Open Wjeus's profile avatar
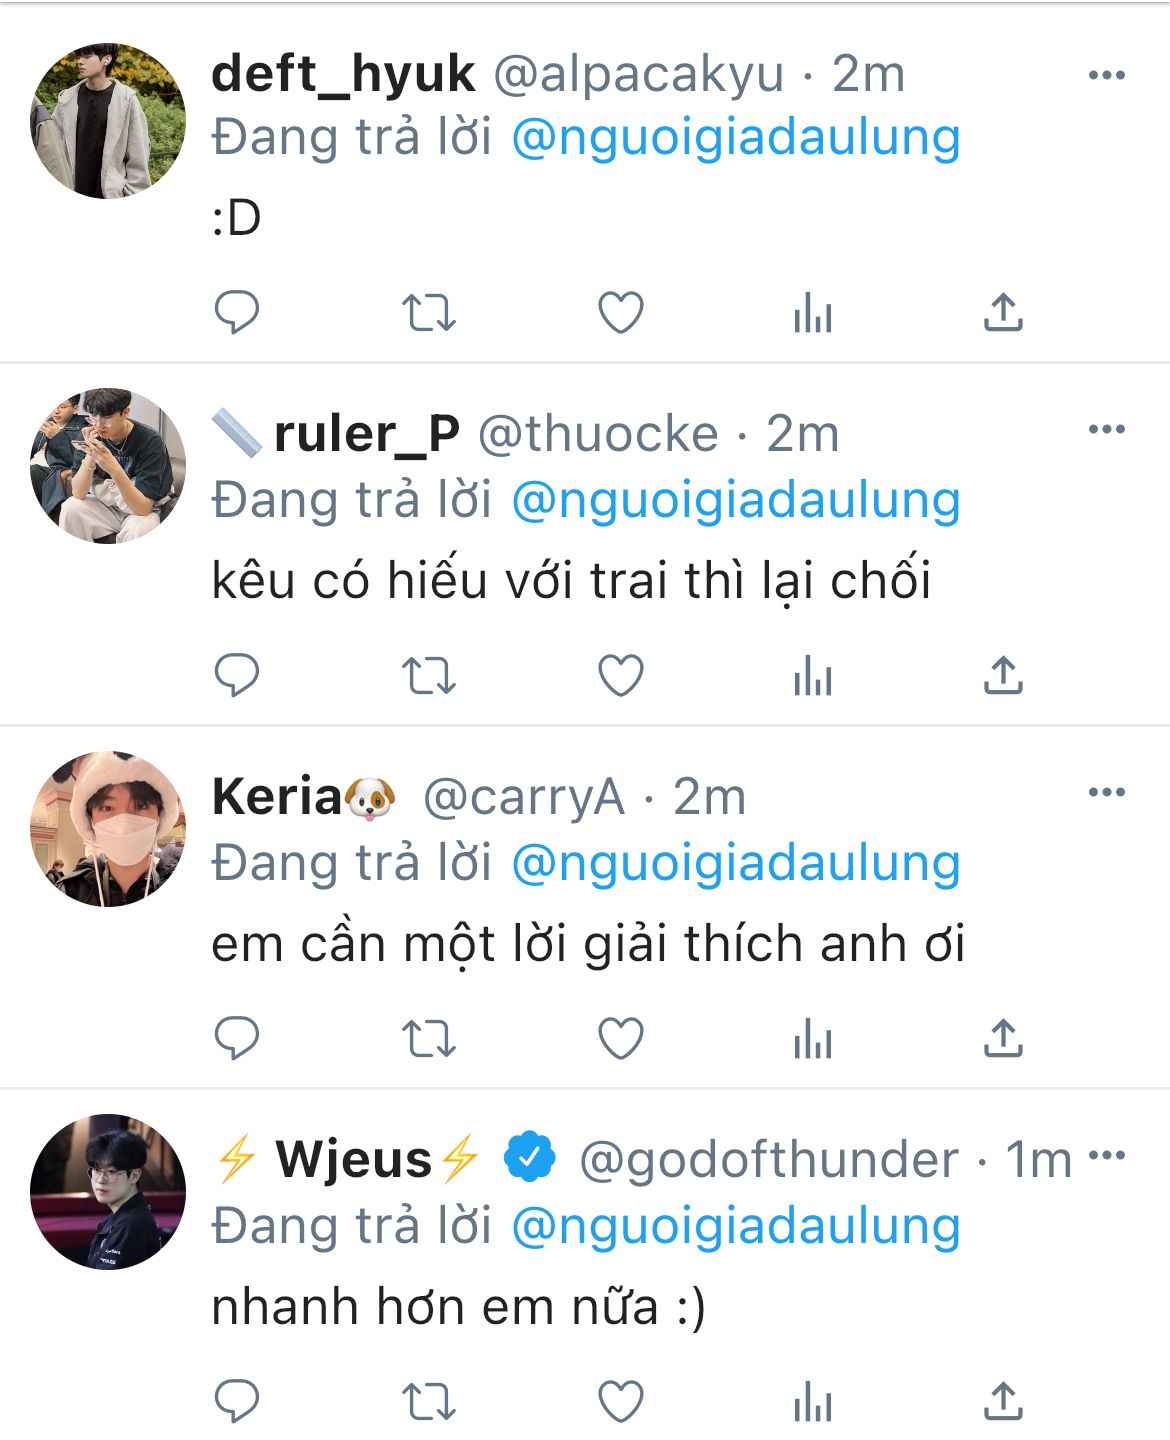Screen dimensions: 1170x1440 [108, 1192]
